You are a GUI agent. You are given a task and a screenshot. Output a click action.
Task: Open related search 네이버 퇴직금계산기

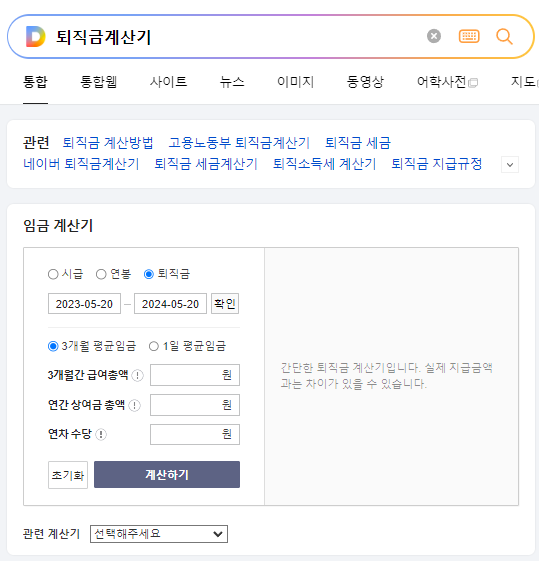click(81, 164)
